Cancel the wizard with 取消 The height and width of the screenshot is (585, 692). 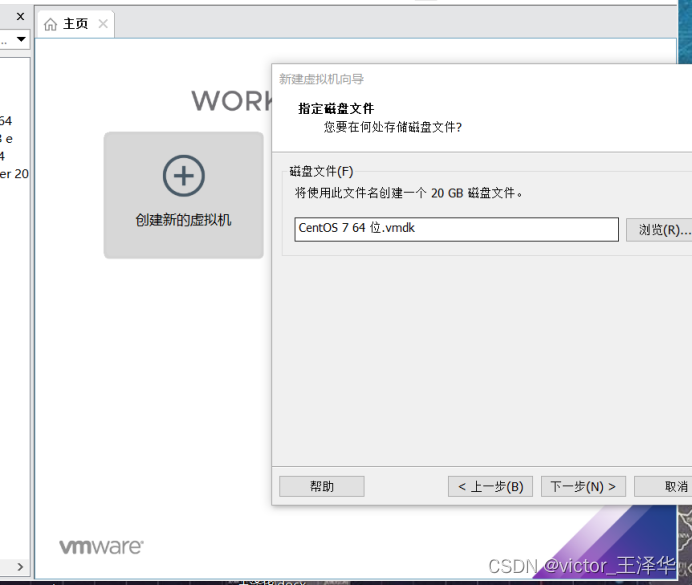(x=664, y=486)
